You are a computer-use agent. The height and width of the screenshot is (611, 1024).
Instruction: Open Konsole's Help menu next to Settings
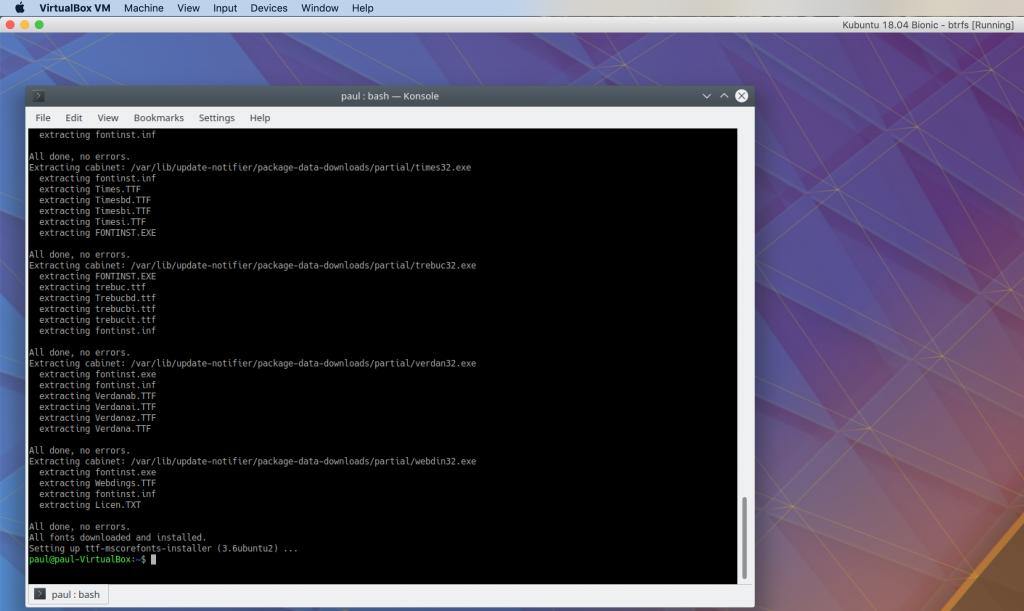click(x=260, y=118)
